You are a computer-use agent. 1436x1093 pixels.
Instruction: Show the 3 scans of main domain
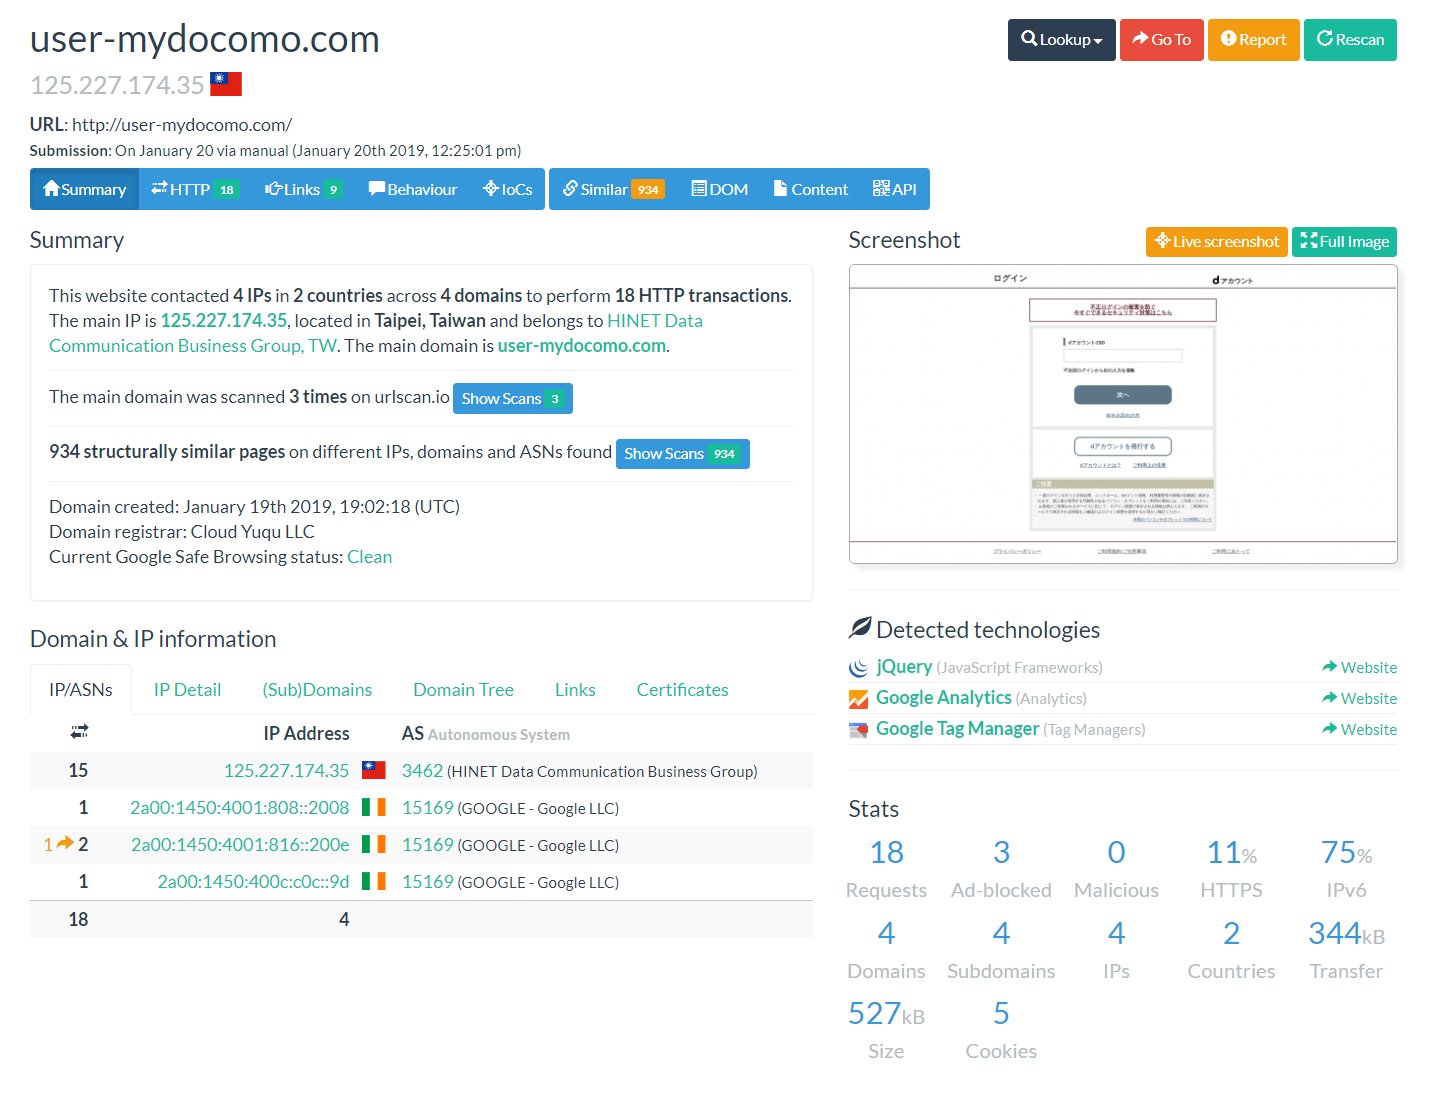pos(513,398)
